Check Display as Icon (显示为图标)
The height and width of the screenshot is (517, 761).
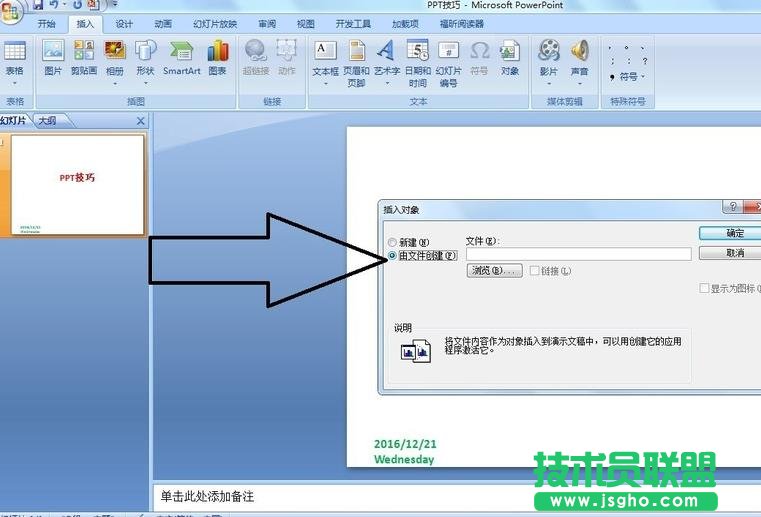[704, 288]
